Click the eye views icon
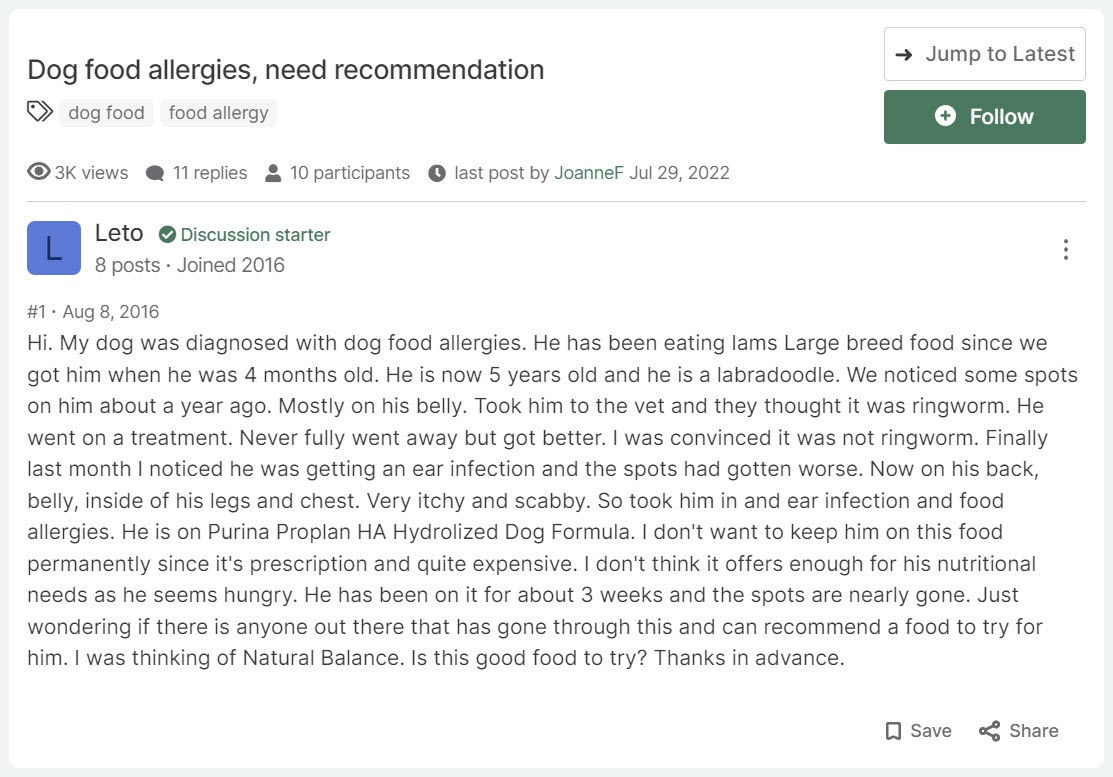The width and height of the screenshot is (1113, 777). (39, 172)
